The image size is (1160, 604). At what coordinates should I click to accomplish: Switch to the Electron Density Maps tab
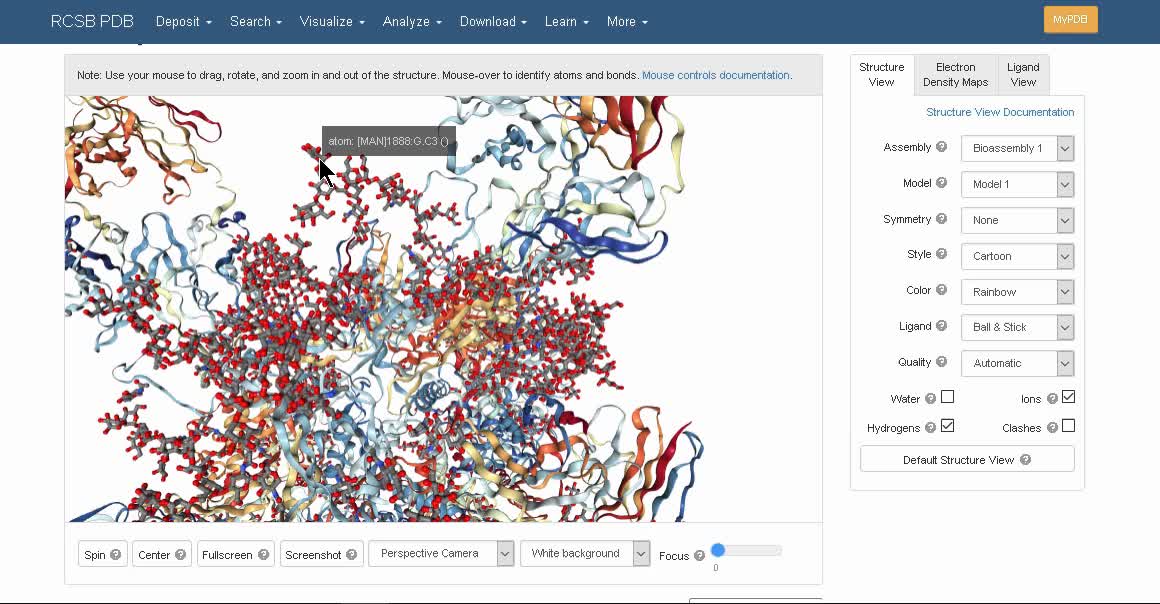[955, 75]
